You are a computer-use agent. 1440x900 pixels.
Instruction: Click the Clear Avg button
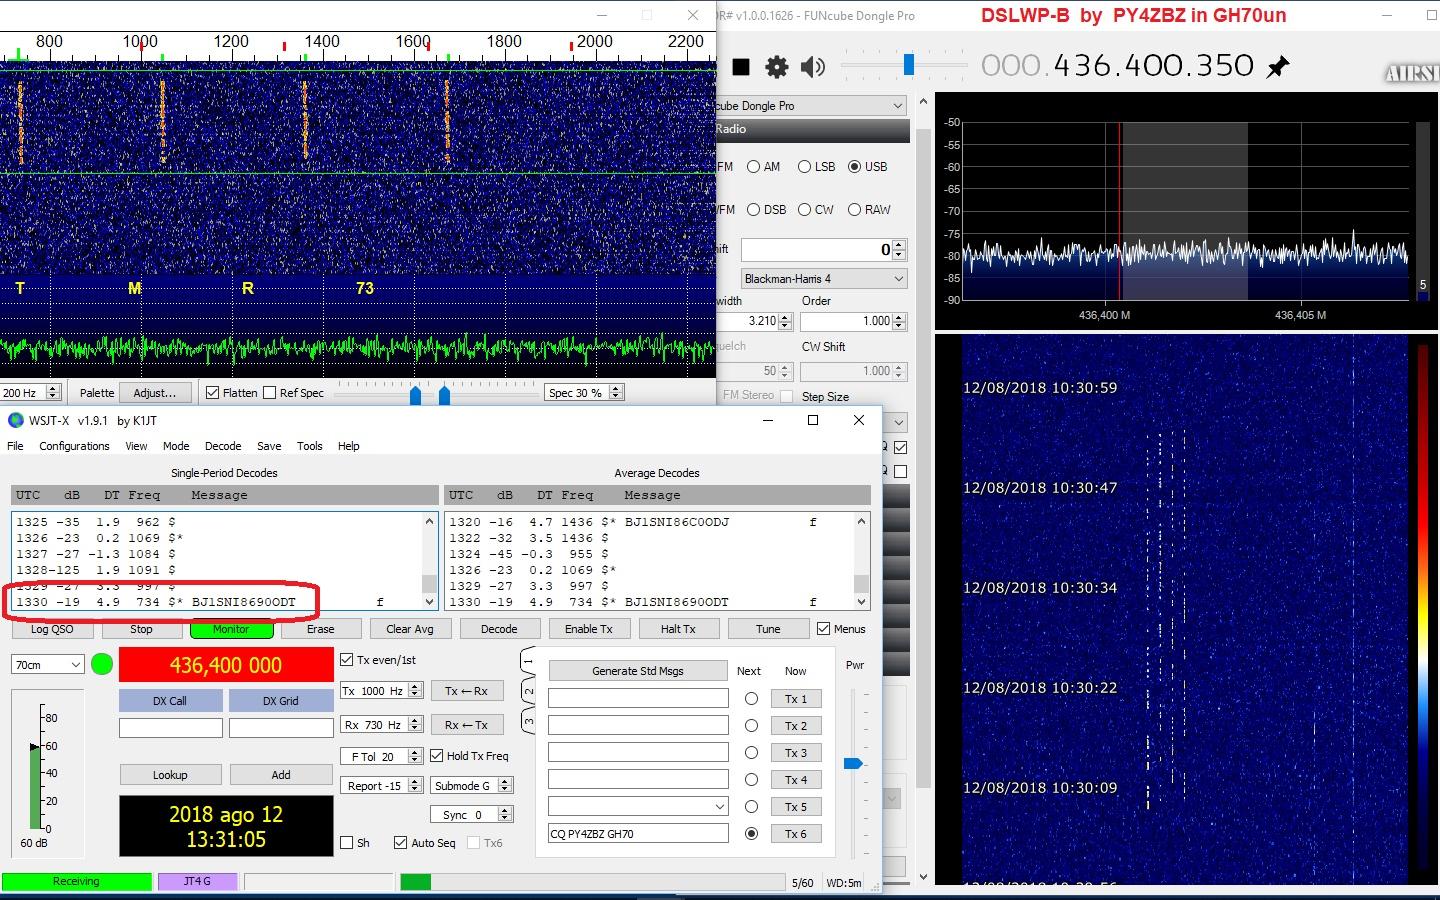point(410,629)
